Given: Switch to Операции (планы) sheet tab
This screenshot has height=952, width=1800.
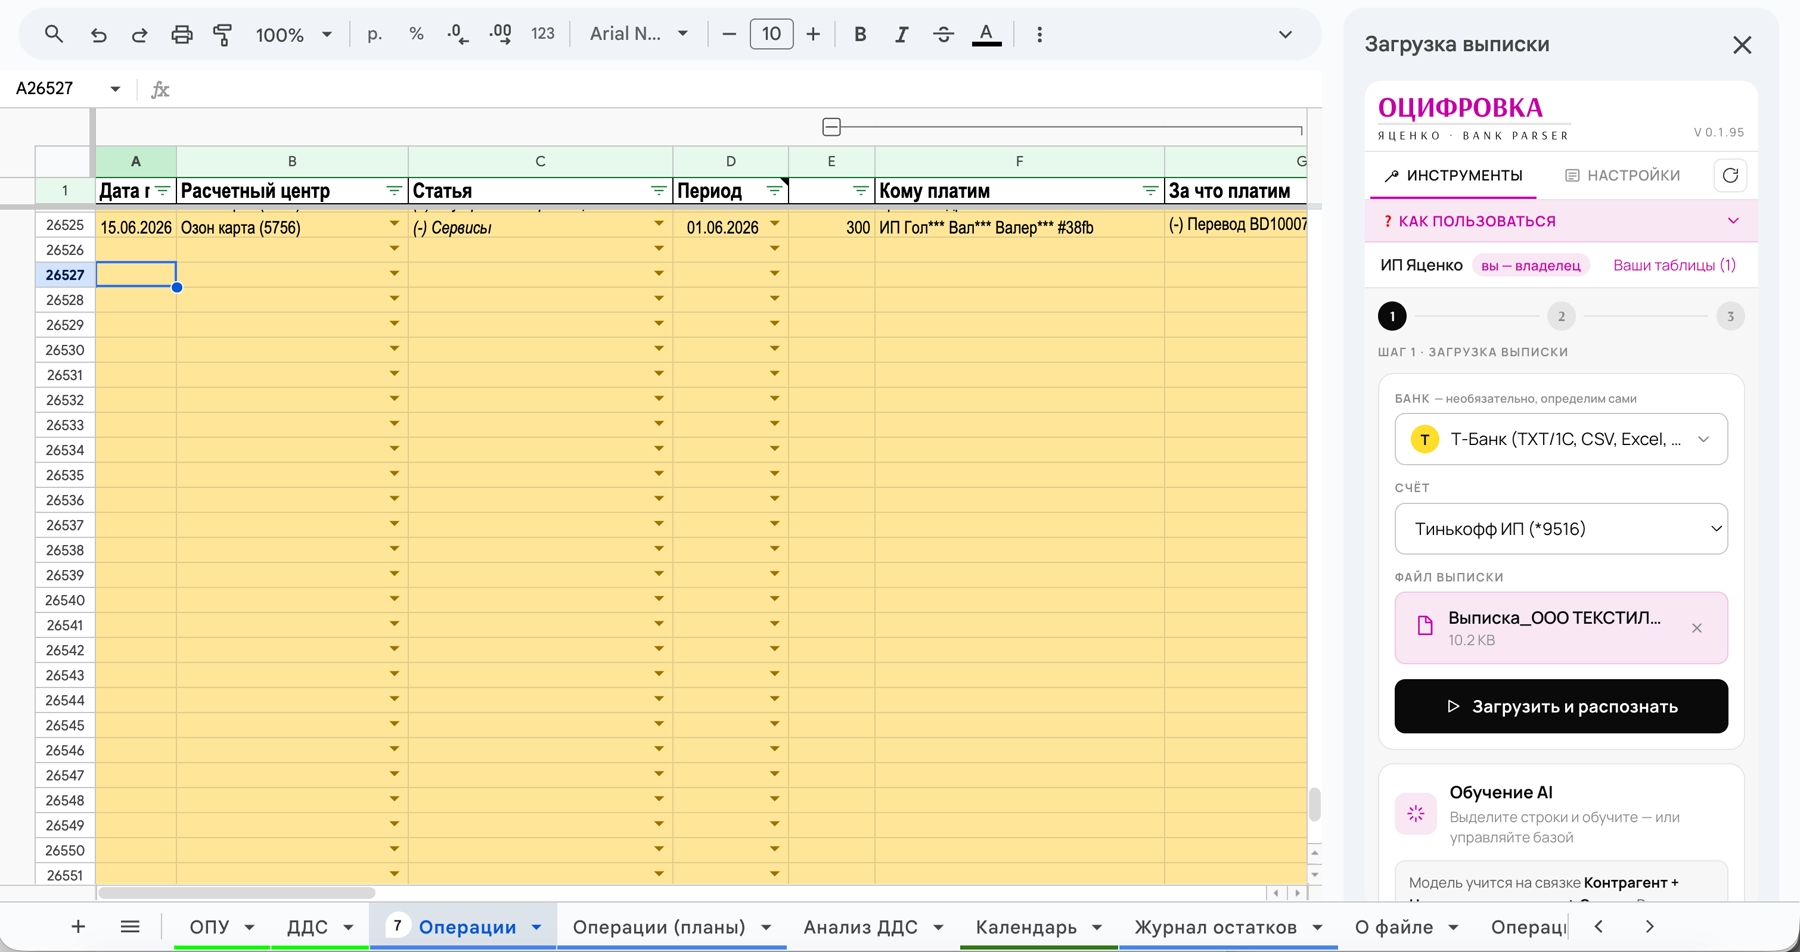Looking at the screenshot, I should tap(659, 927).
